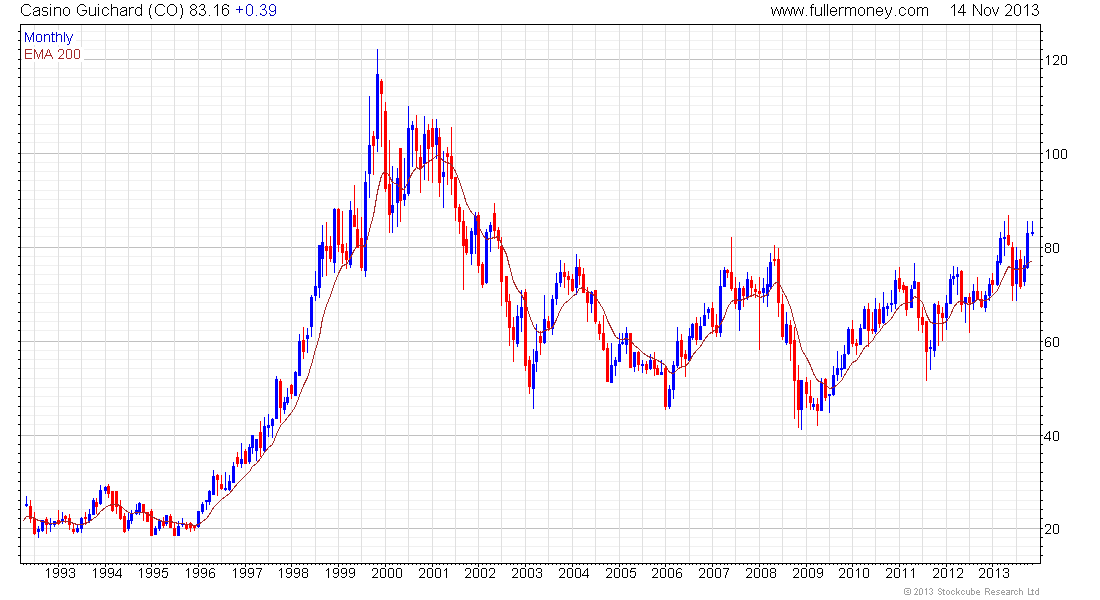Click the 1997 year label
The height and width of the screenshot is (600, 1100).
(247, 573)
